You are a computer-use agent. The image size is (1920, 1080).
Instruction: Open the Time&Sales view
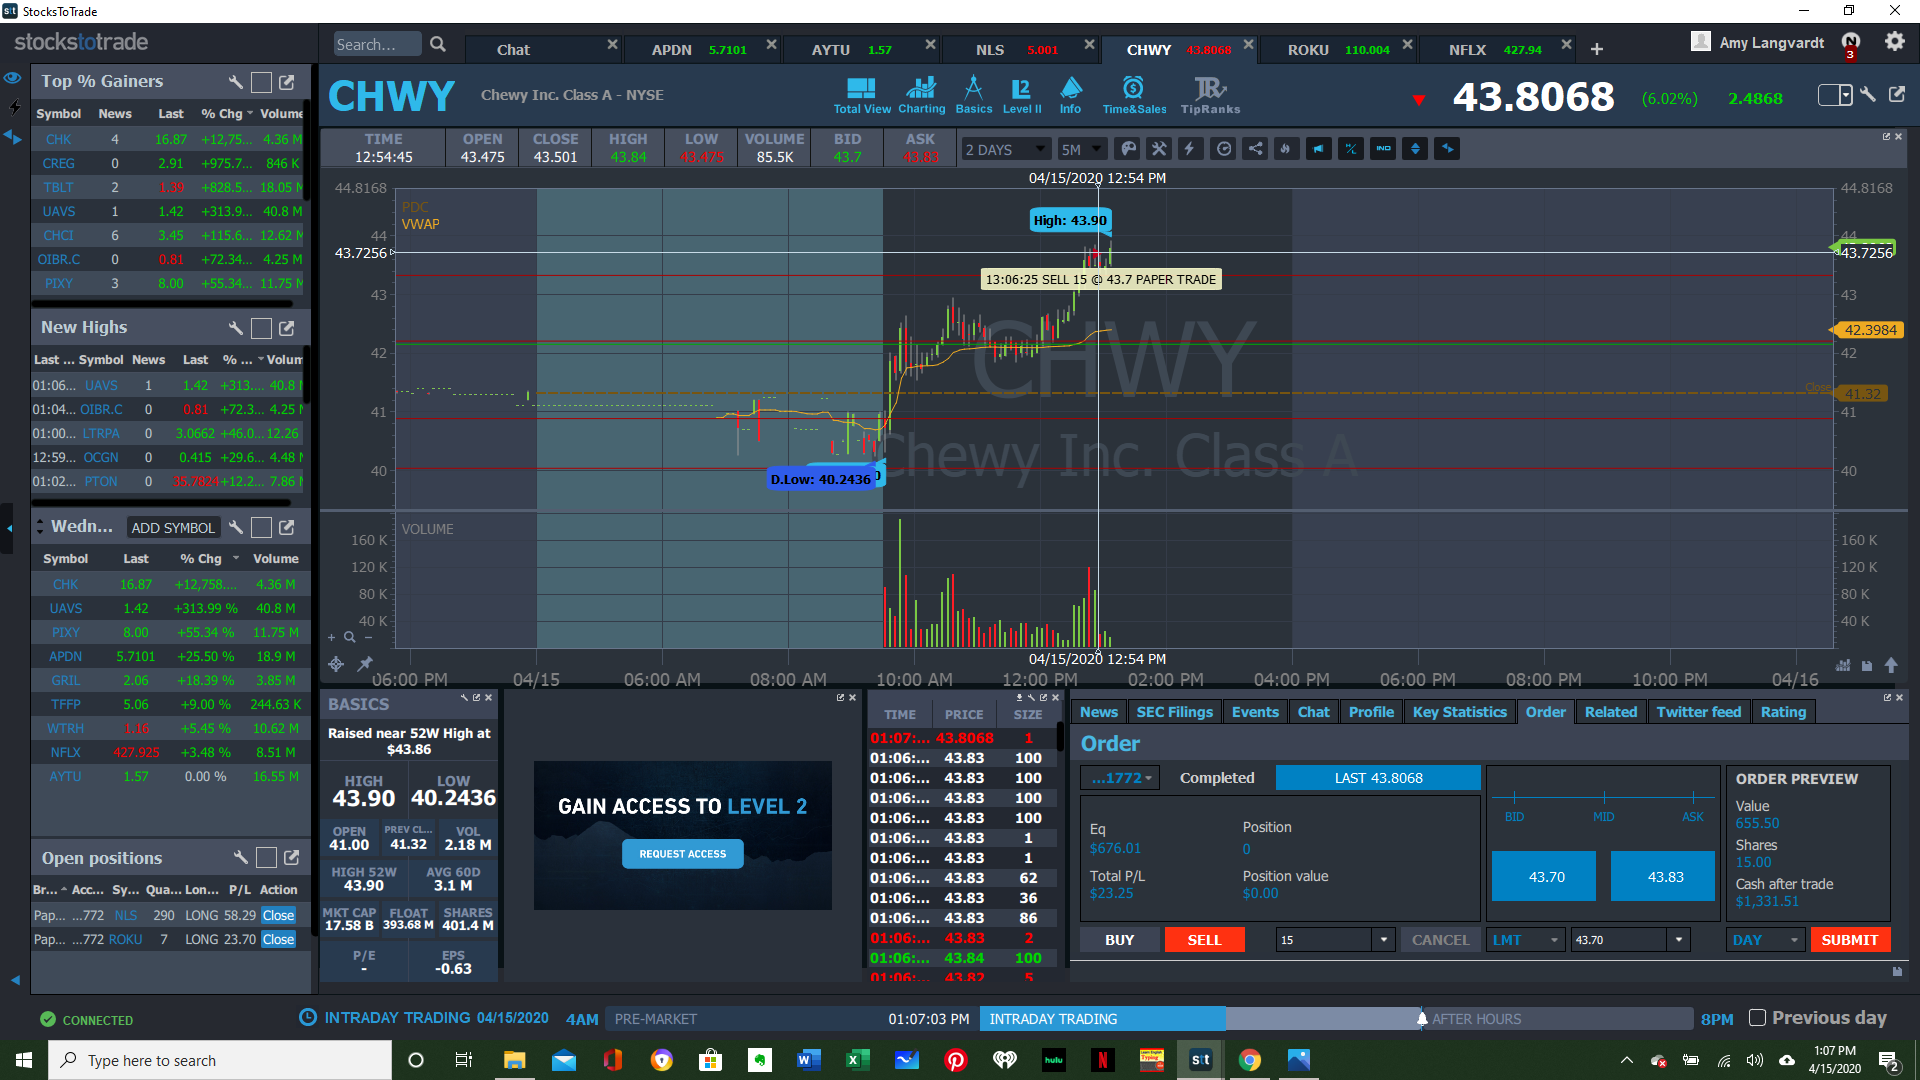(x=1134, y=95)
